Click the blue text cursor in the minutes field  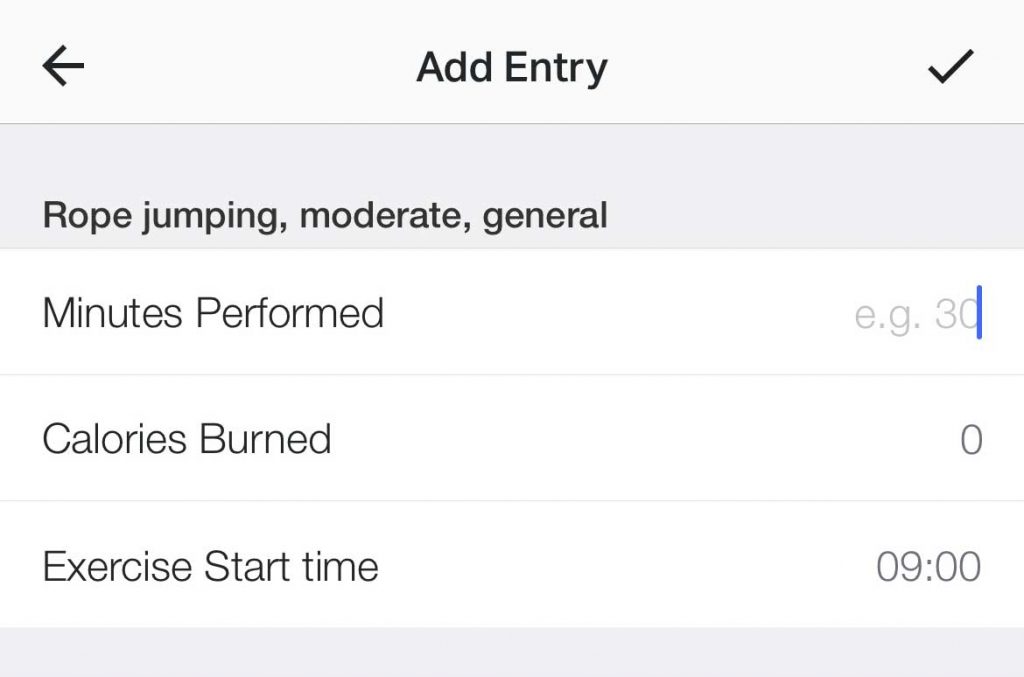(x=980, y=313)
